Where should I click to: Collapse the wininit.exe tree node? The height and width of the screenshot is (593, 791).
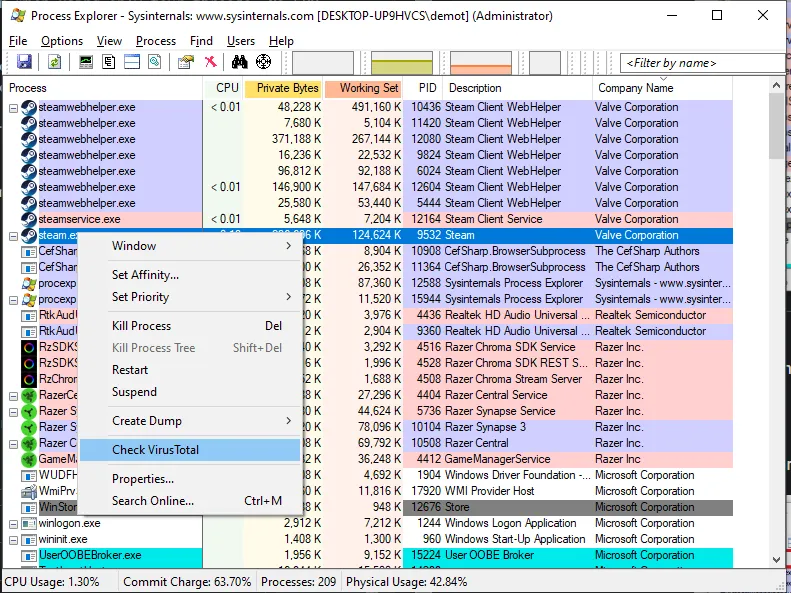pos(14,540)
